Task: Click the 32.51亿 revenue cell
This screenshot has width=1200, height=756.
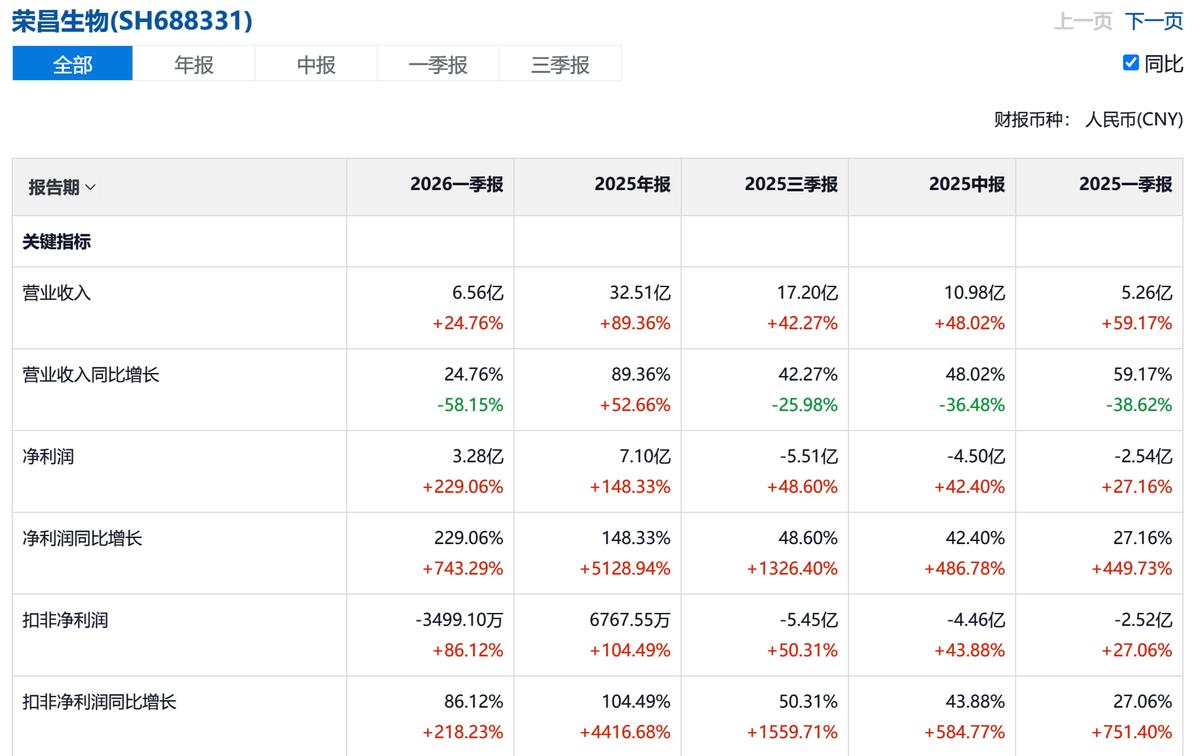Action: [x=641, y=293]
